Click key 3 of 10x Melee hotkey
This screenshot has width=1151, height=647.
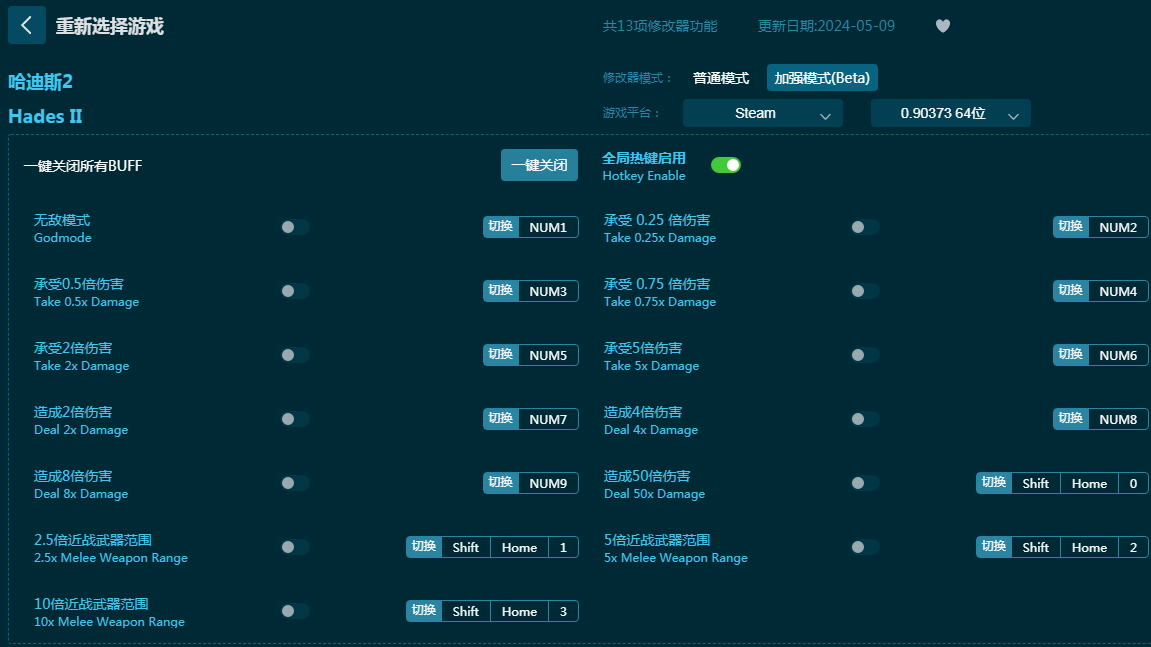563,611
